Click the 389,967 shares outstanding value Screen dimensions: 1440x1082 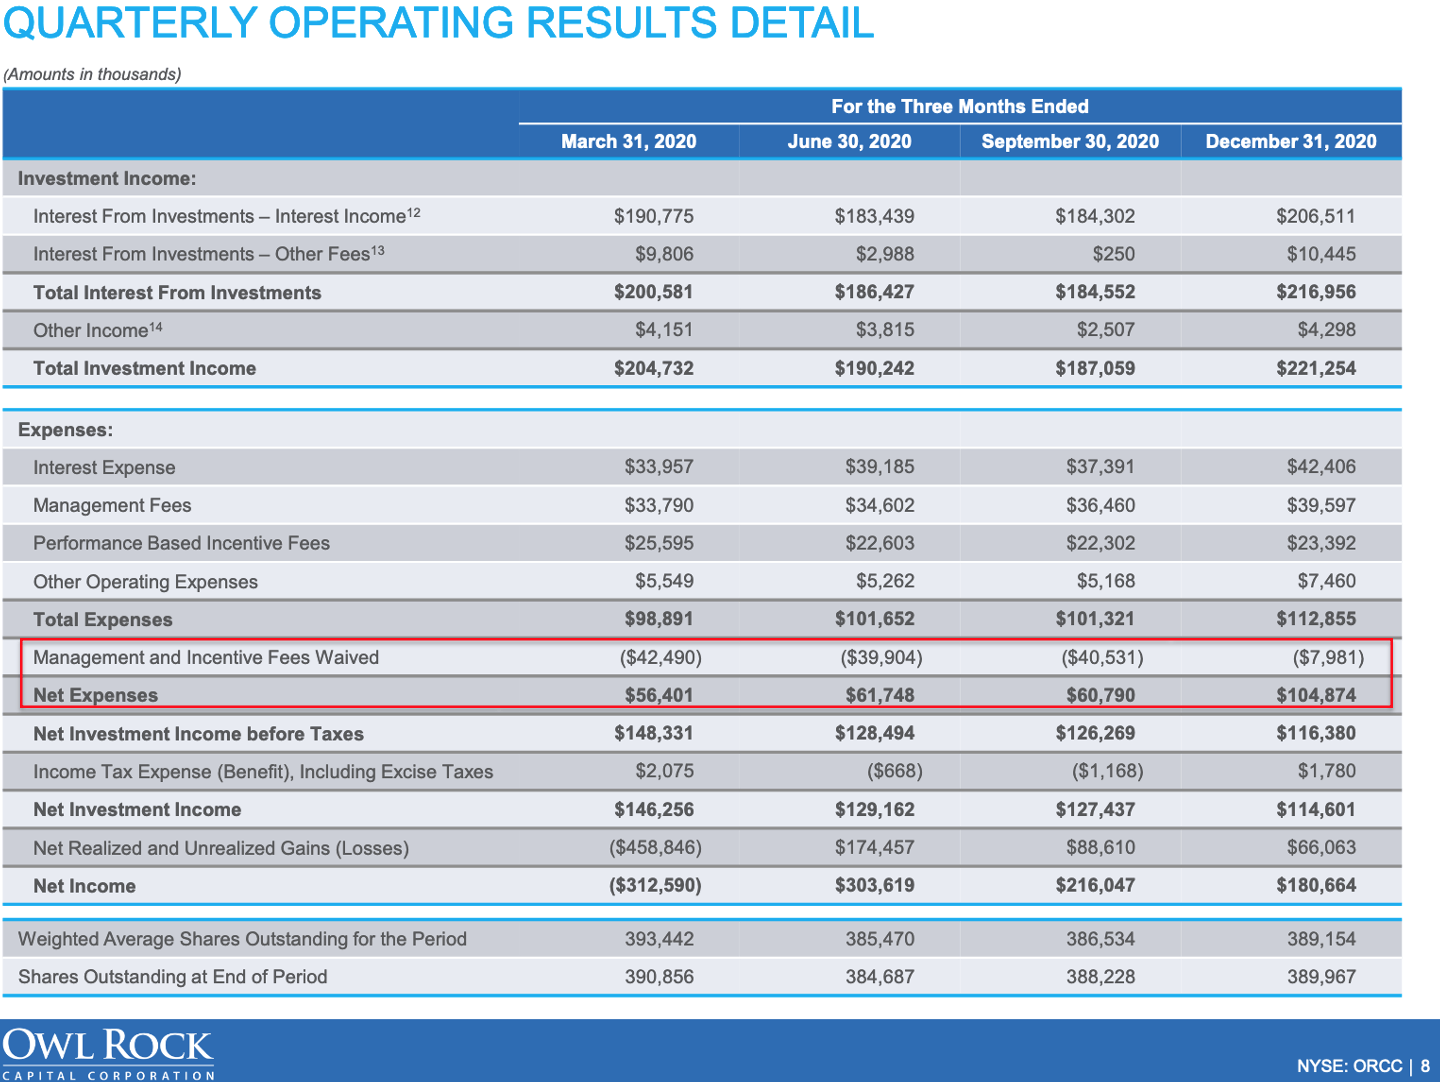click(1321, 977)
